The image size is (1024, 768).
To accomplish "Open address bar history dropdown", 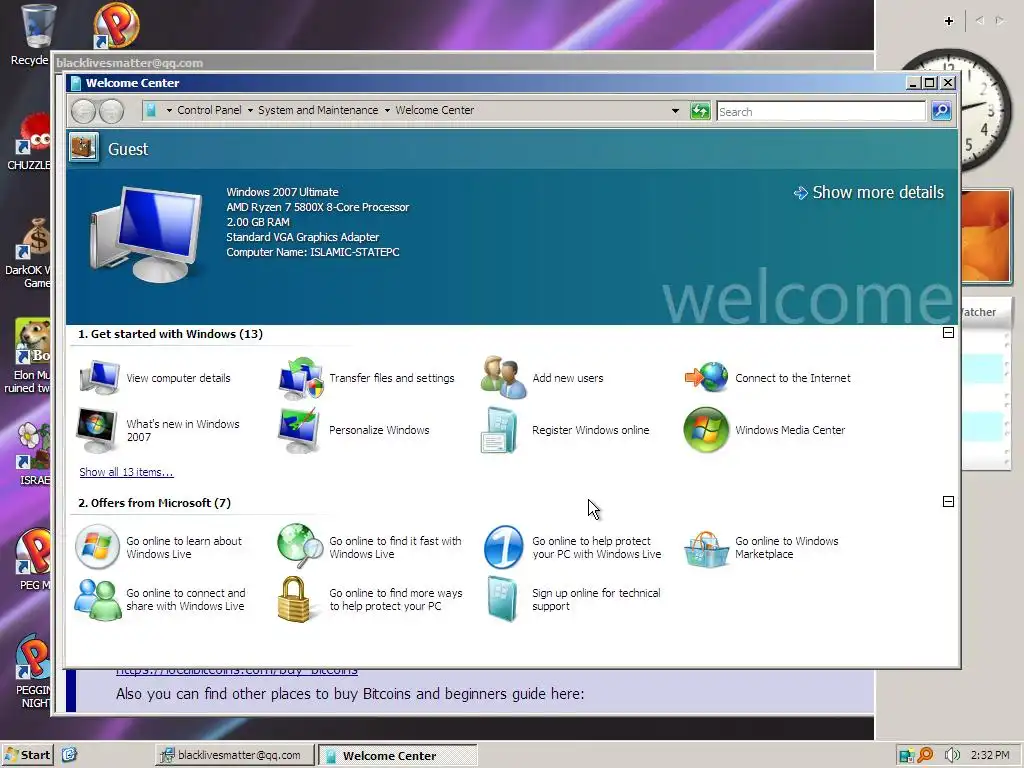I will tap(675, 111).
